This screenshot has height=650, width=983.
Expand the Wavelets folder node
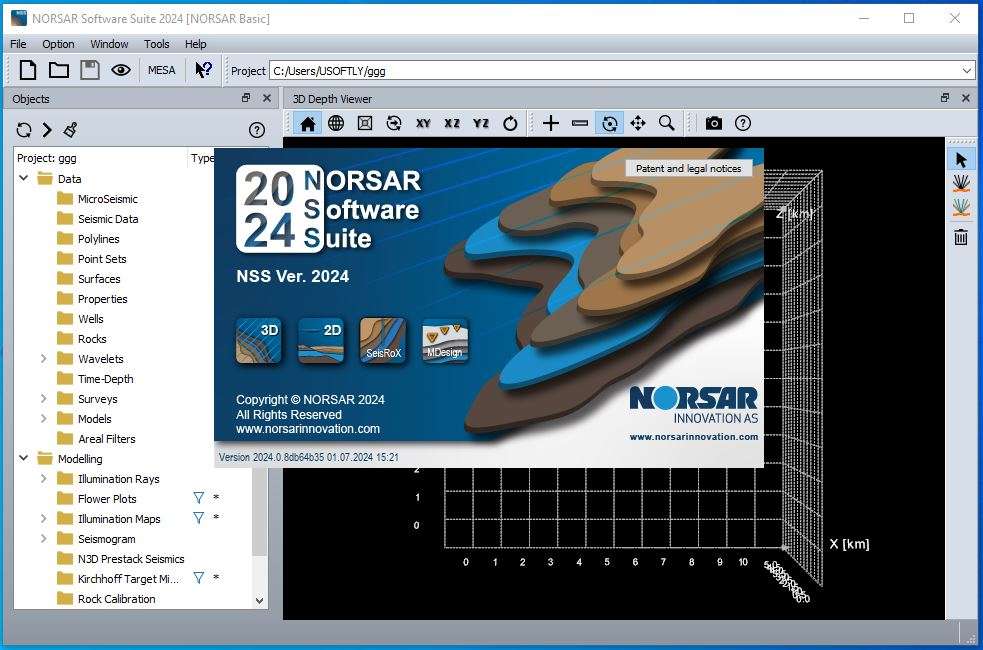point(43,359)
